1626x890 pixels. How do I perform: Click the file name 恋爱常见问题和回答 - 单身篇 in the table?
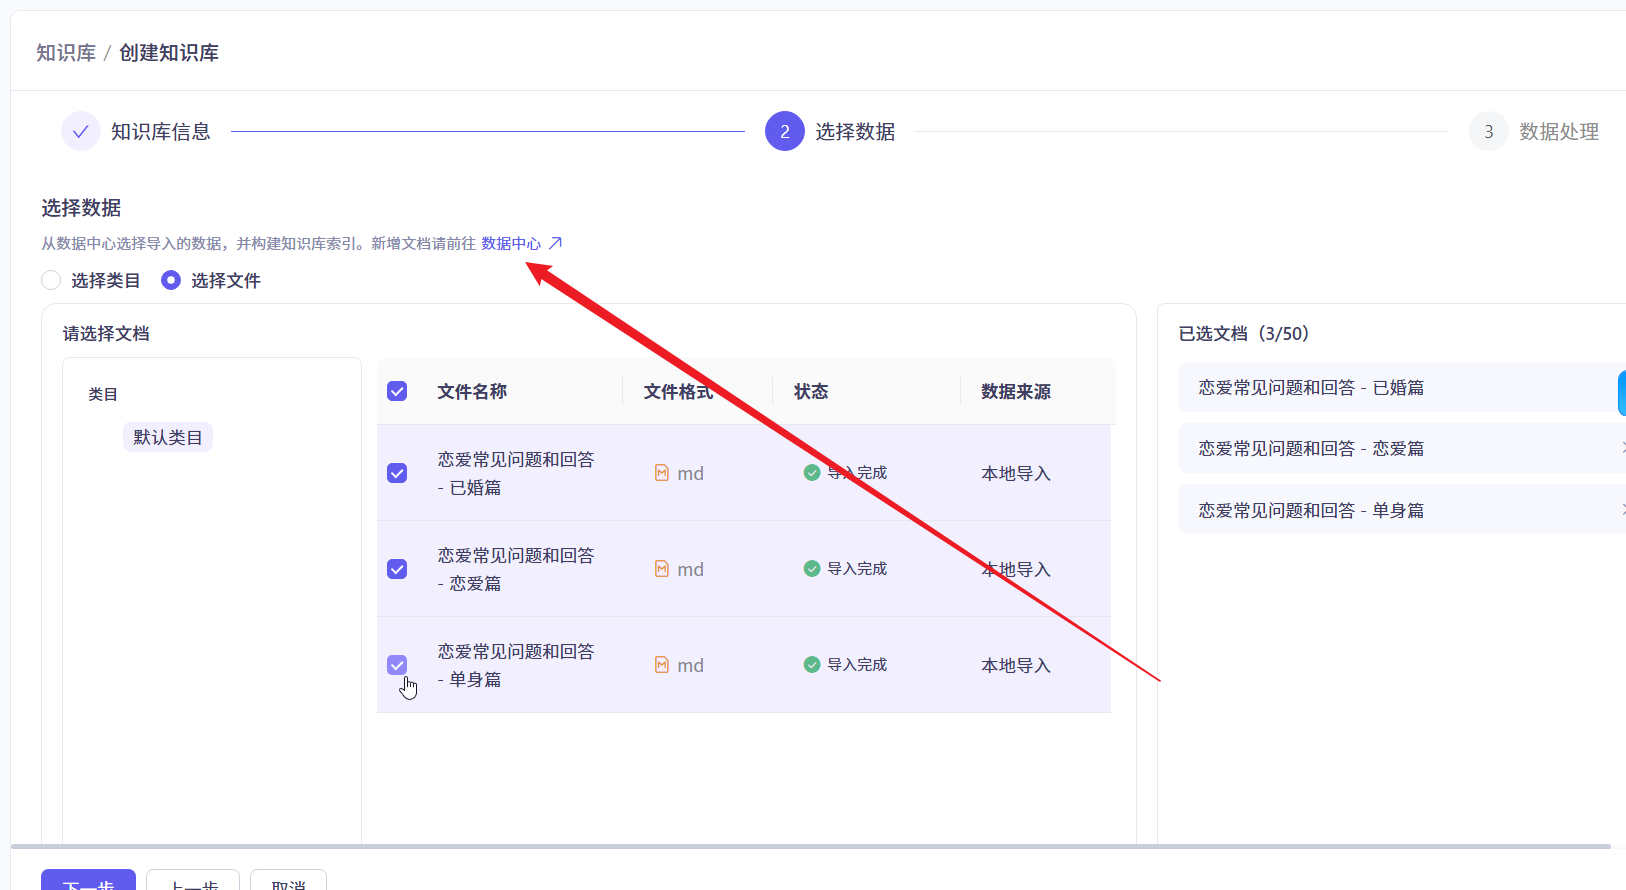click(516, 665)
